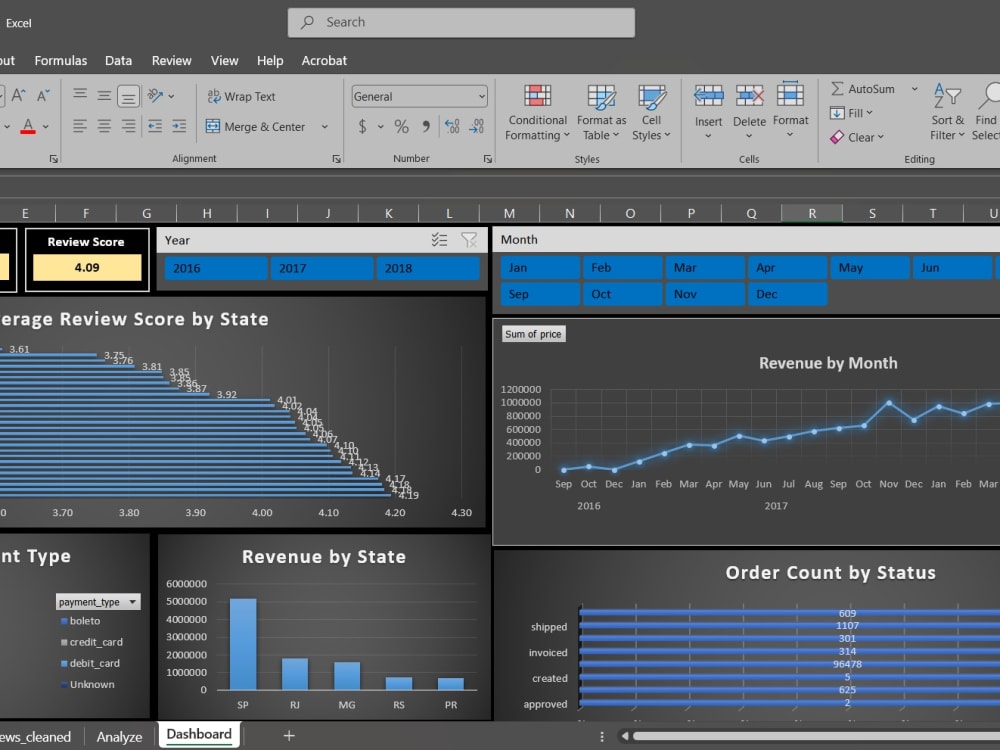Screen dimensions: 1000x750
Task: Open Conditional Formatting menu
Action: click(538, 113)
